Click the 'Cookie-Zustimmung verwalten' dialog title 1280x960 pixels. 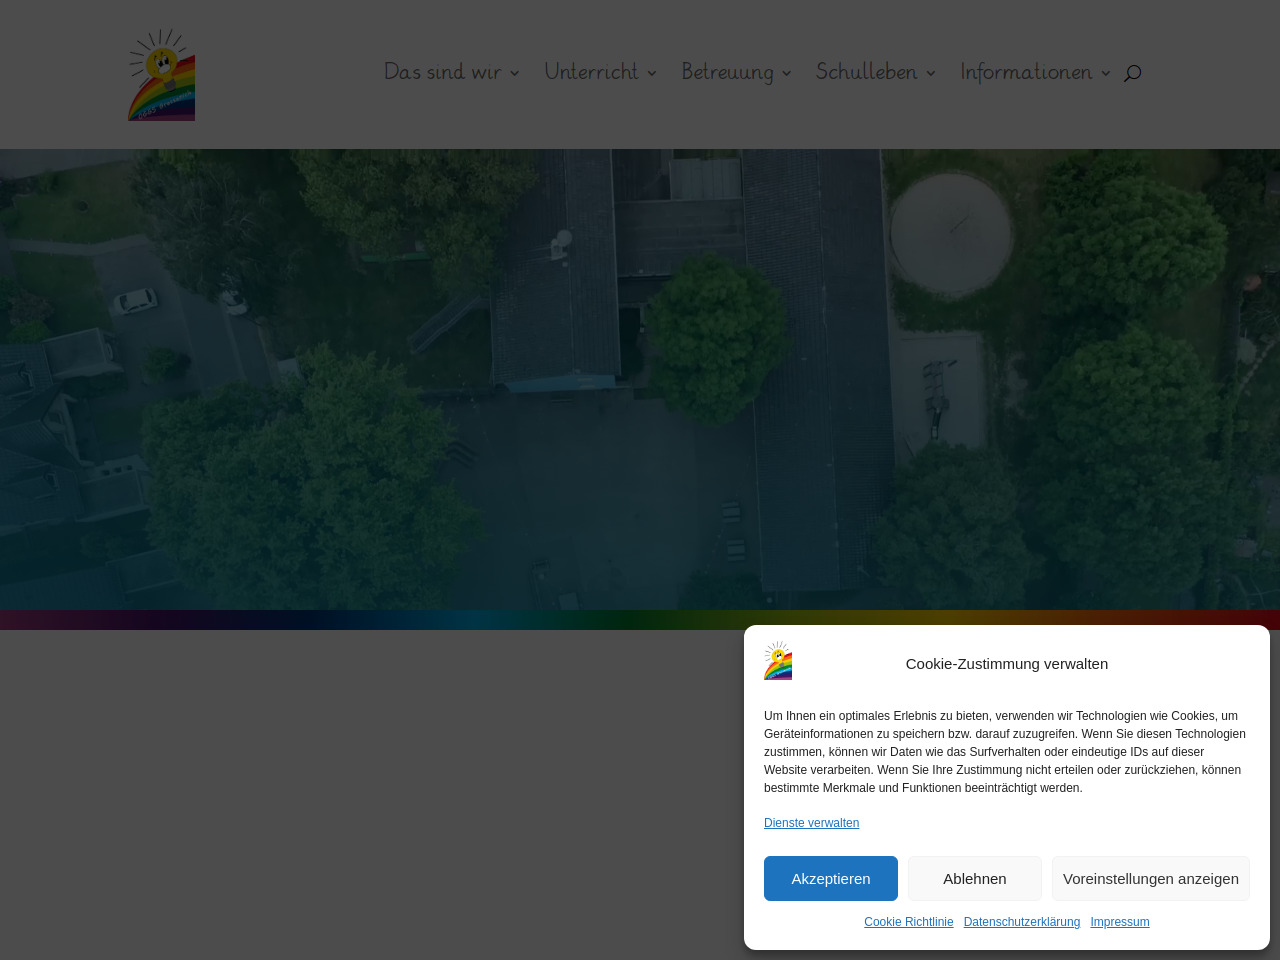(x=1006, y=664)
